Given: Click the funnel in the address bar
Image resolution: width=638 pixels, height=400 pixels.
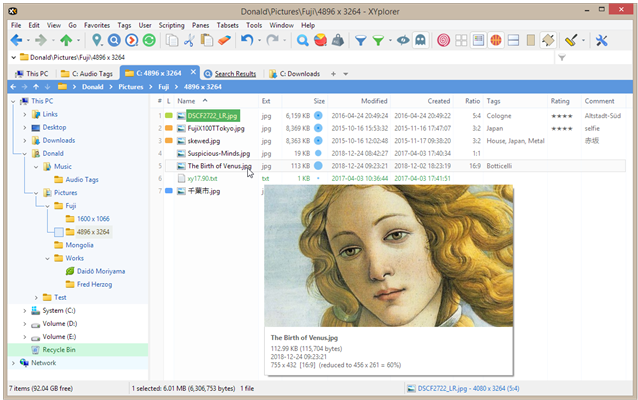Looking at the screenshot, I should click(x=562, y=57).
